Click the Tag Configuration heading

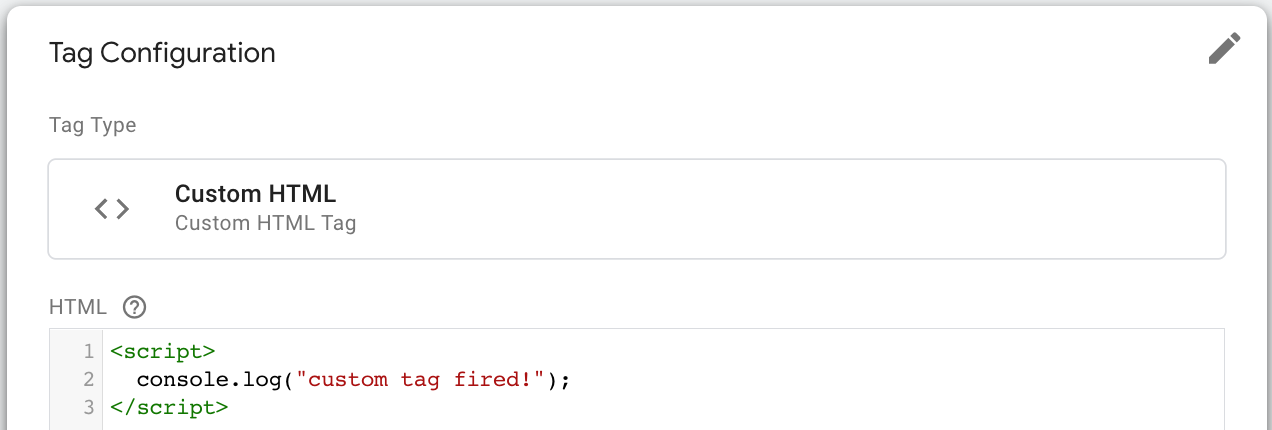coord(162,53)
